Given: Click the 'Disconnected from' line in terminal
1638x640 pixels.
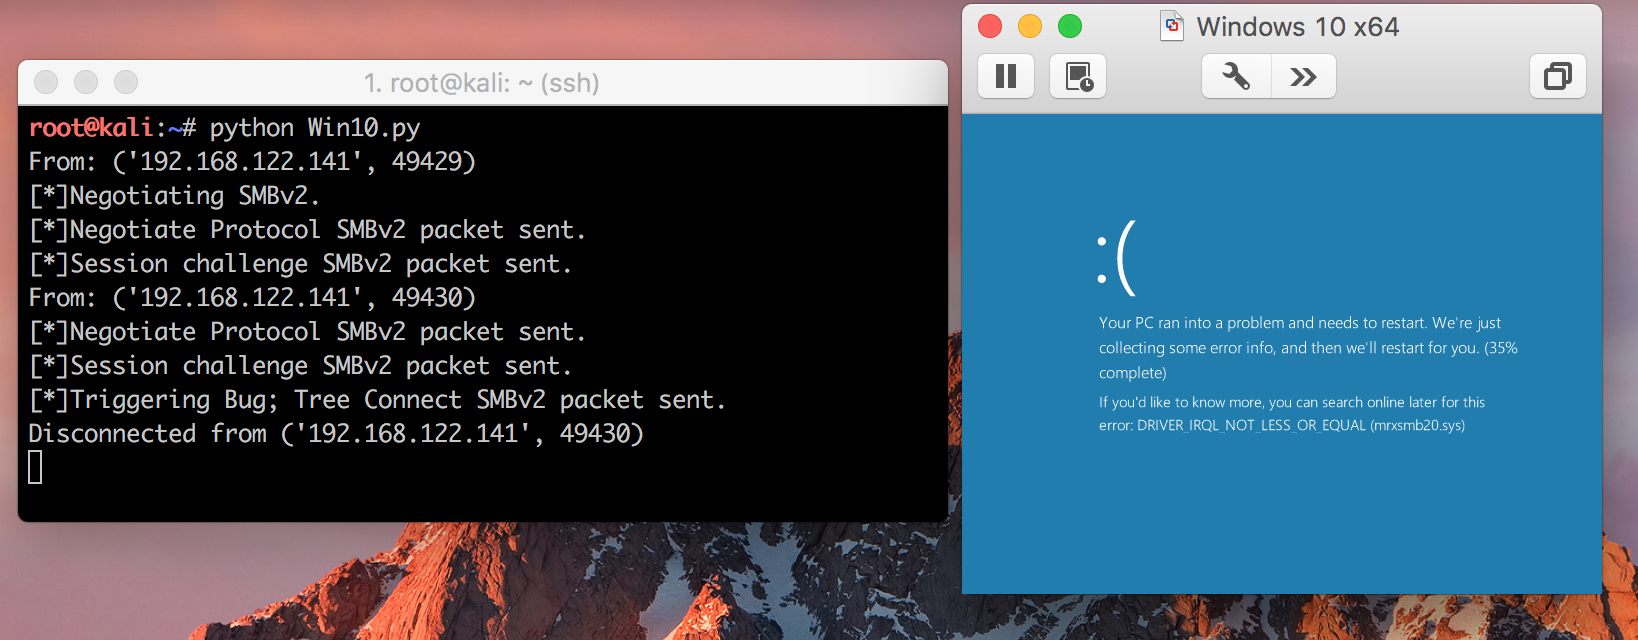Looking at the screenshot, I should pos(336,433).
